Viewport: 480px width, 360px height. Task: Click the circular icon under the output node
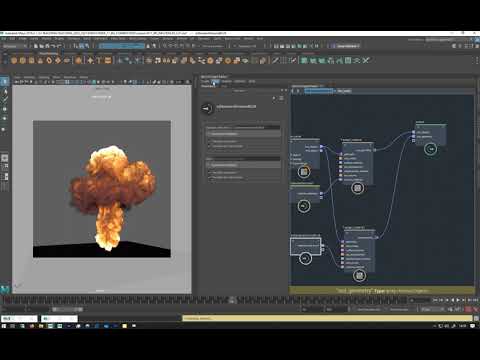point(430,149)
